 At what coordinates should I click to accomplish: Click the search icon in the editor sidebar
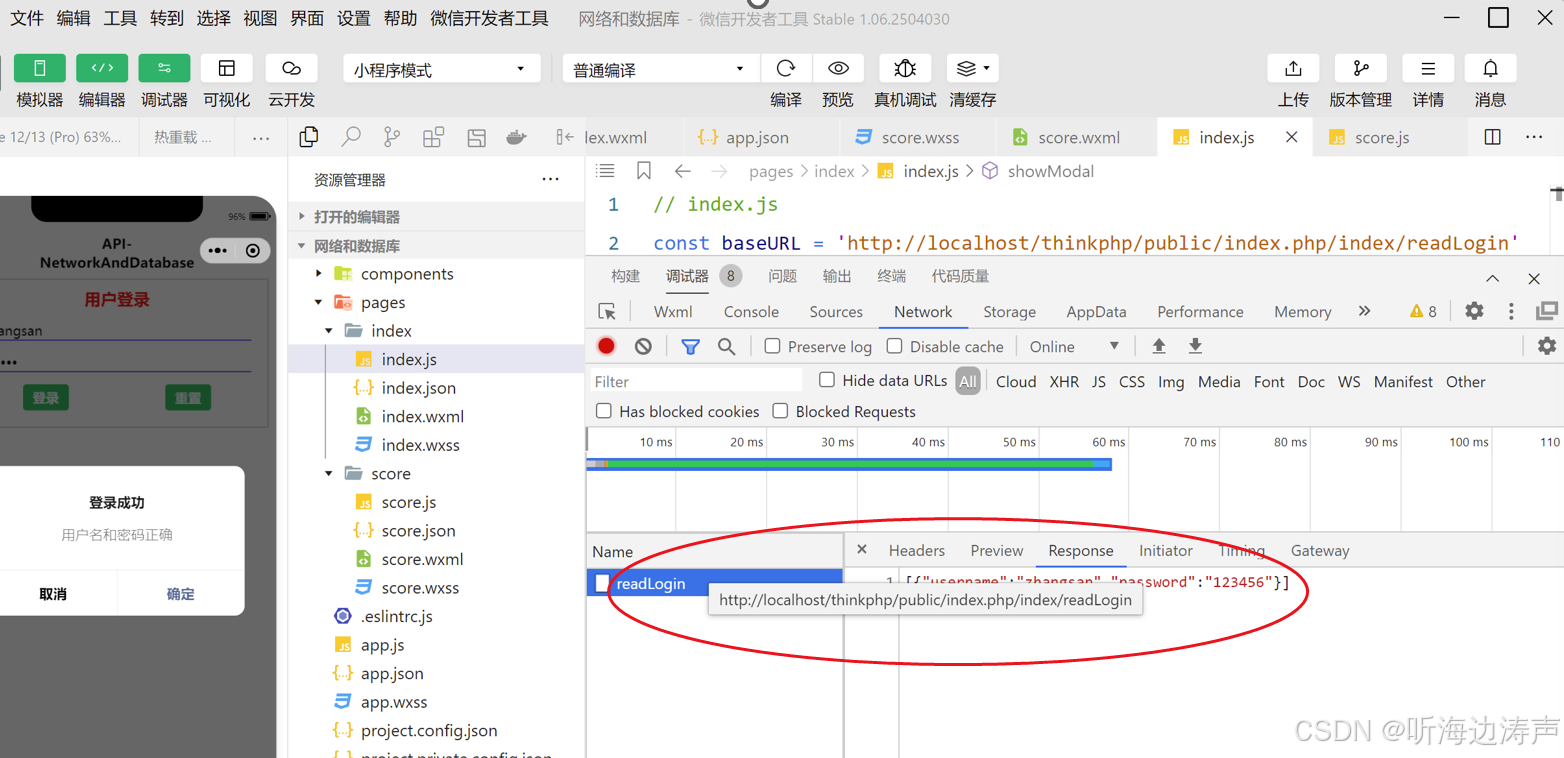coord(351,137)
